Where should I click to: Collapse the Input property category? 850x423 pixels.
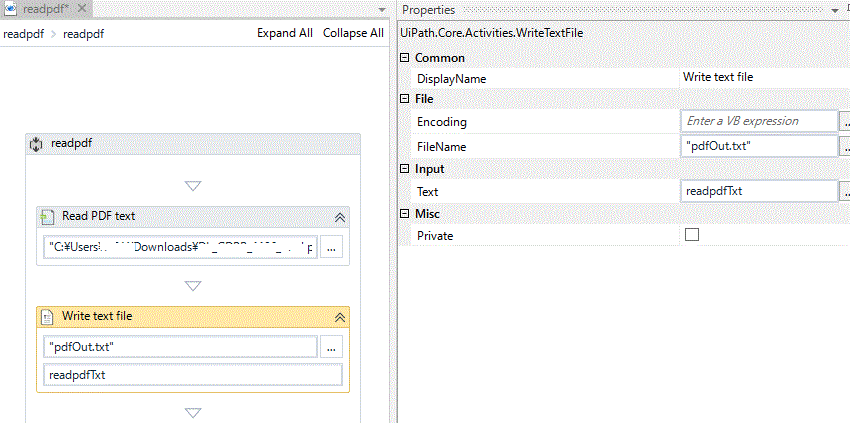point(404,169)
